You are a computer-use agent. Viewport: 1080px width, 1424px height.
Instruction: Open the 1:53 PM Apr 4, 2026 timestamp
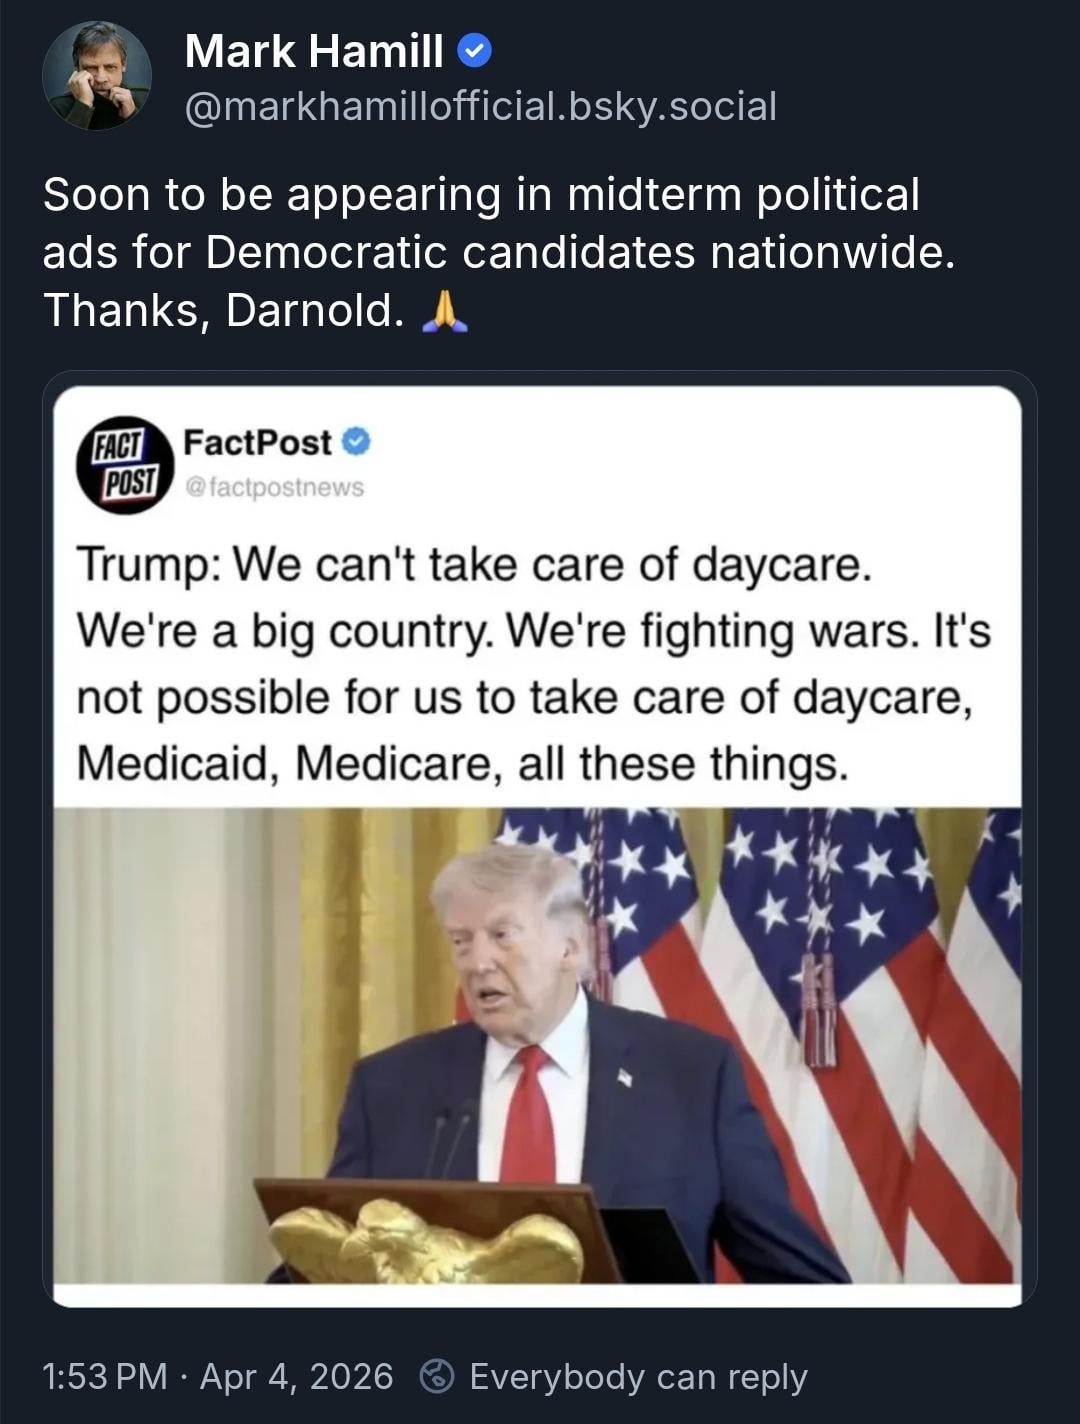click(x=218, y=1377)
